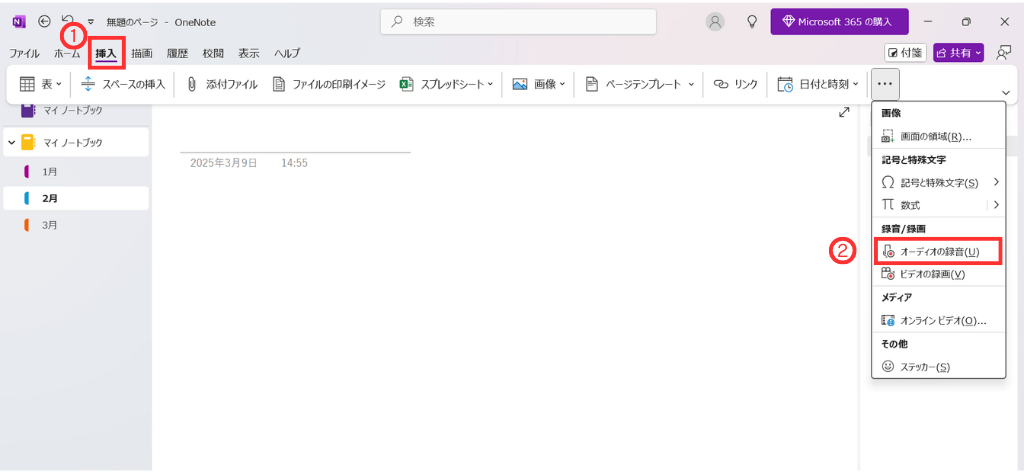
Task: Click the Link insert icon
Action: pyautogui.click(x=720, y=85)
